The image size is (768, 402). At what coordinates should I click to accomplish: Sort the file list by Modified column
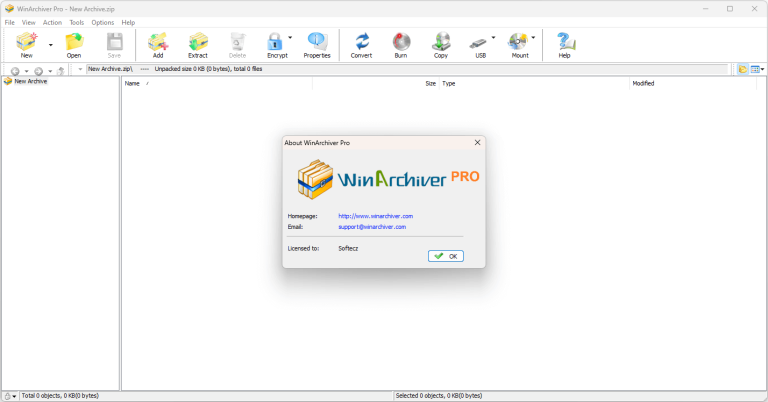click(642, 84)
